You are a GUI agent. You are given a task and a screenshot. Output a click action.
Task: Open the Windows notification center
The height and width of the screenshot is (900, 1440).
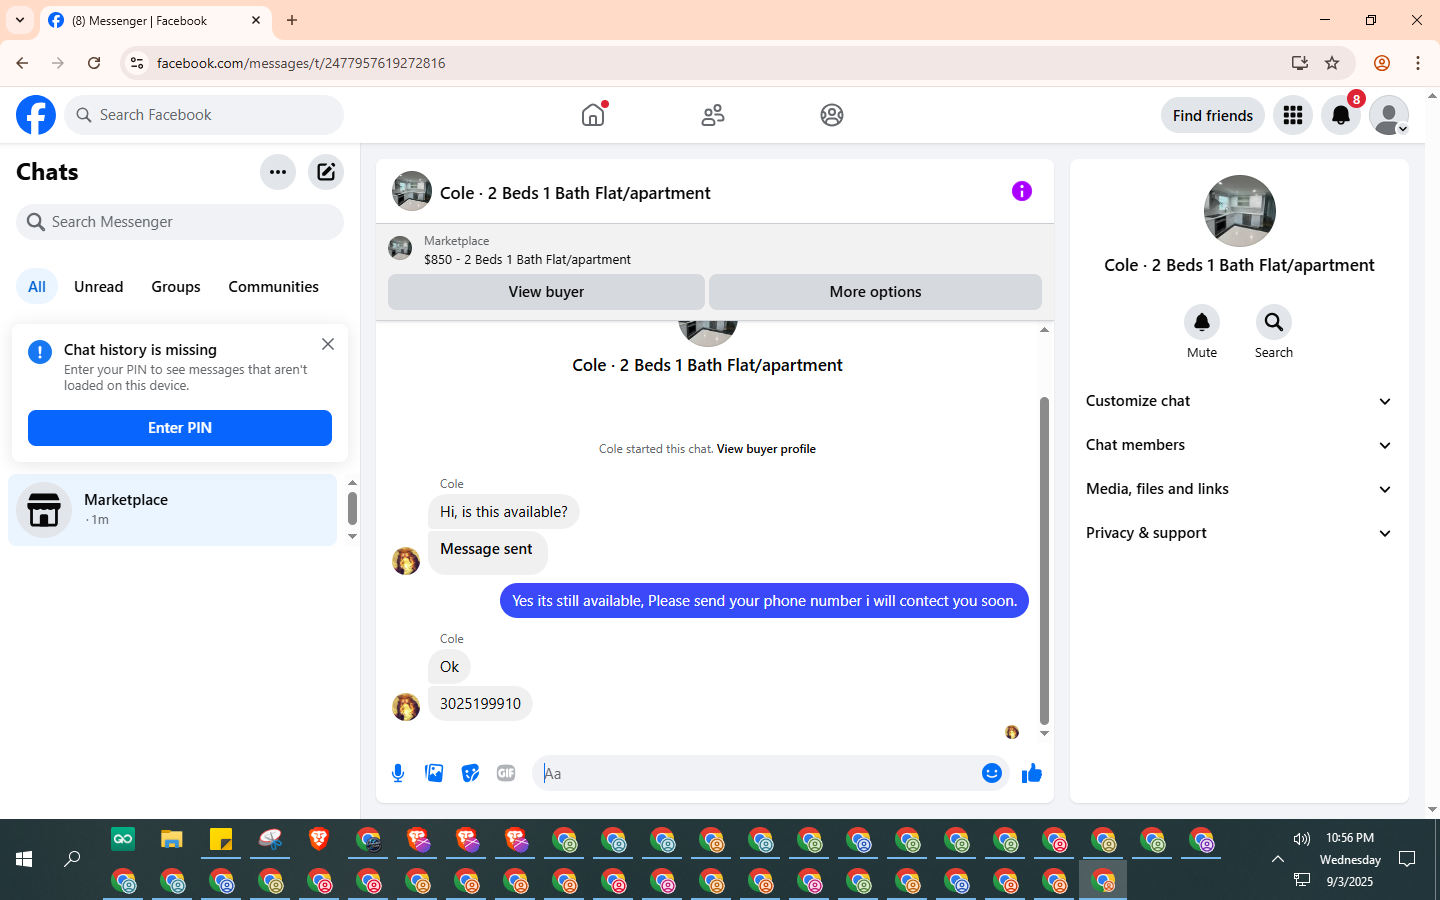pos(1407,859)
